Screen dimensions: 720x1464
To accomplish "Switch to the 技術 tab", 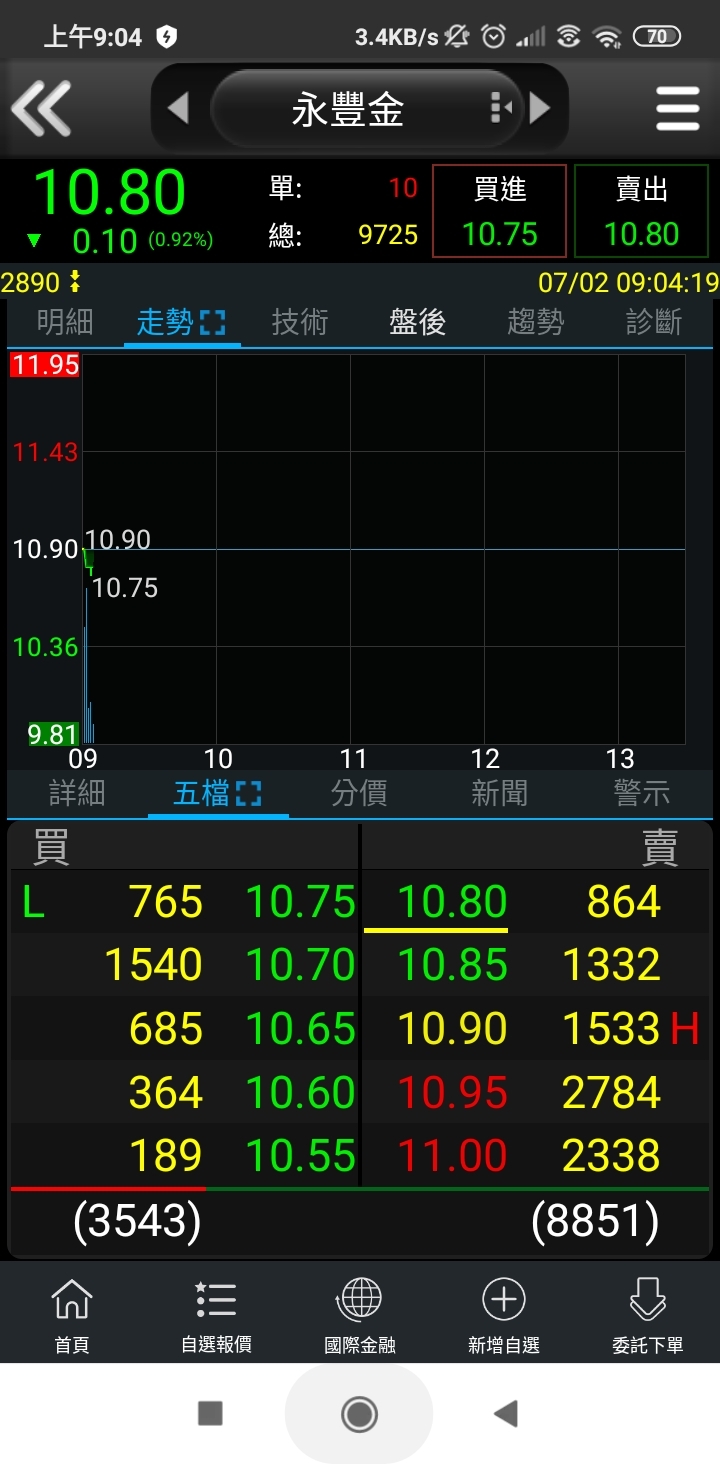I will coord(300,322).
